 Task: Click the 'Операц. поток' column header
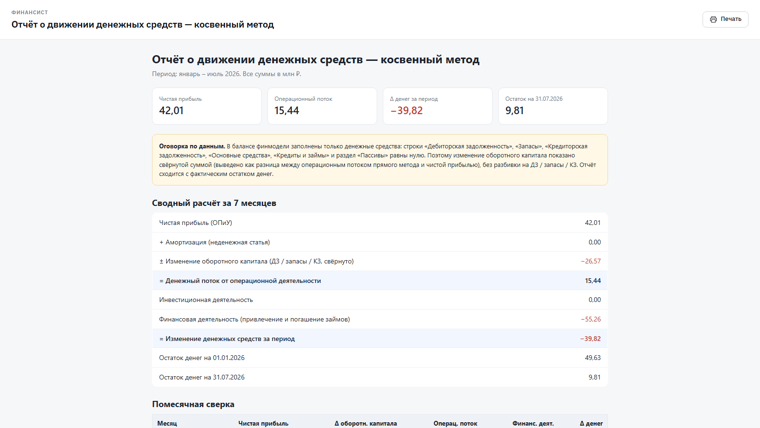click(455, 424)
